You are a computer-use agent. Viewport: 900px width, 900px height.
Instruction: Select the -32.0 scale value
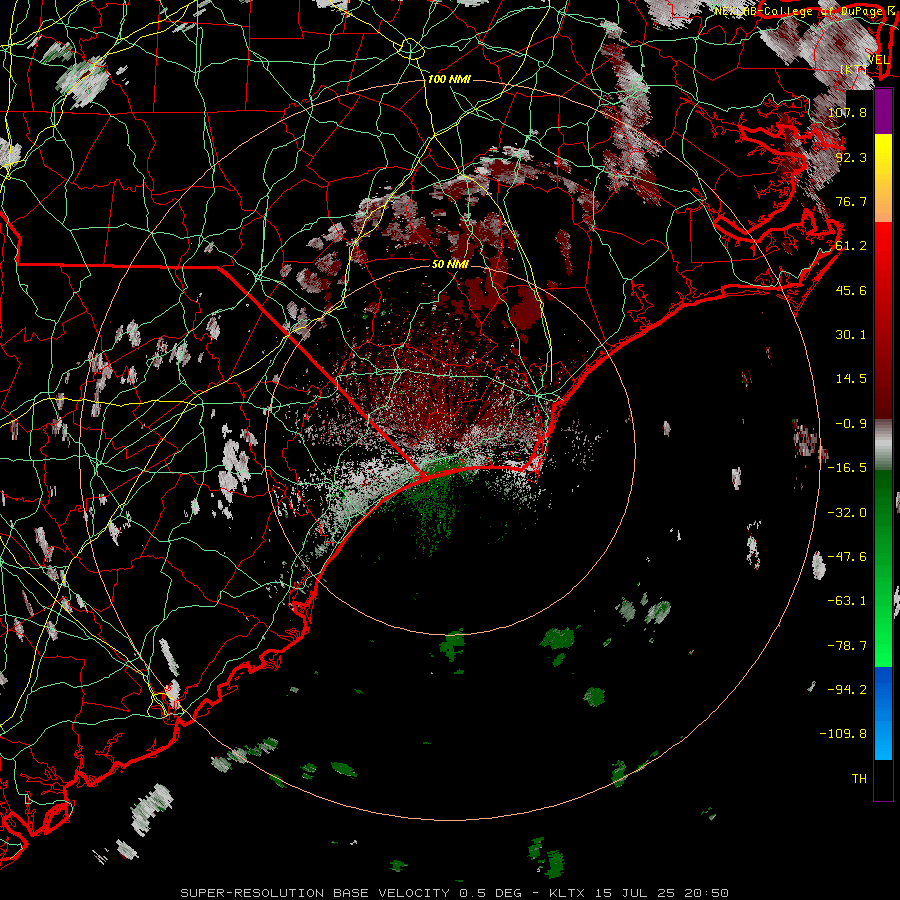click(847, 512)
